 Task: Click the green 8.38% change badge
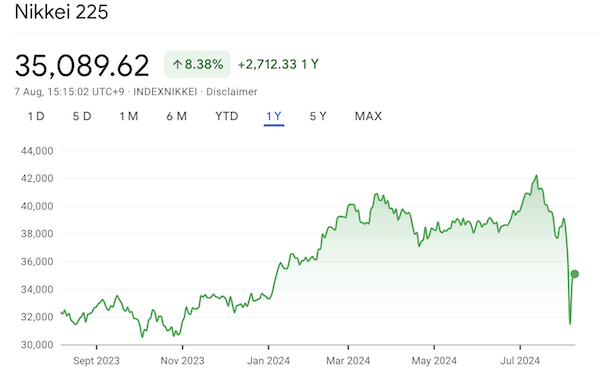(x=197, y=64)
